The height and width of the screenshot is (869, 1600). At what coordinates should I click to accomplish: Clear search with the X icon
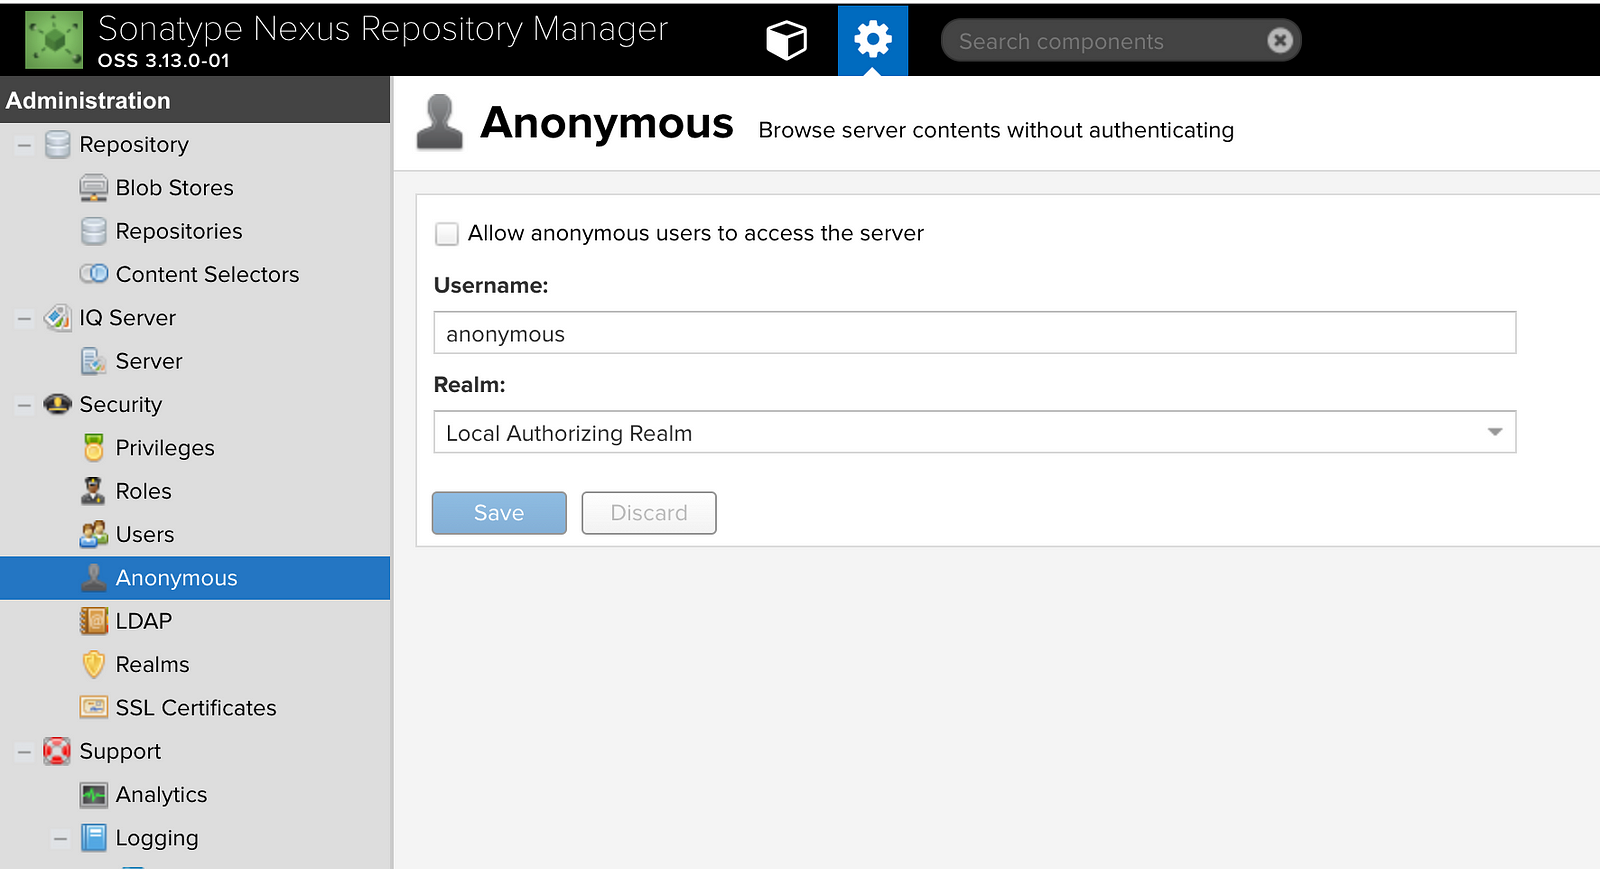point(1279,40)
